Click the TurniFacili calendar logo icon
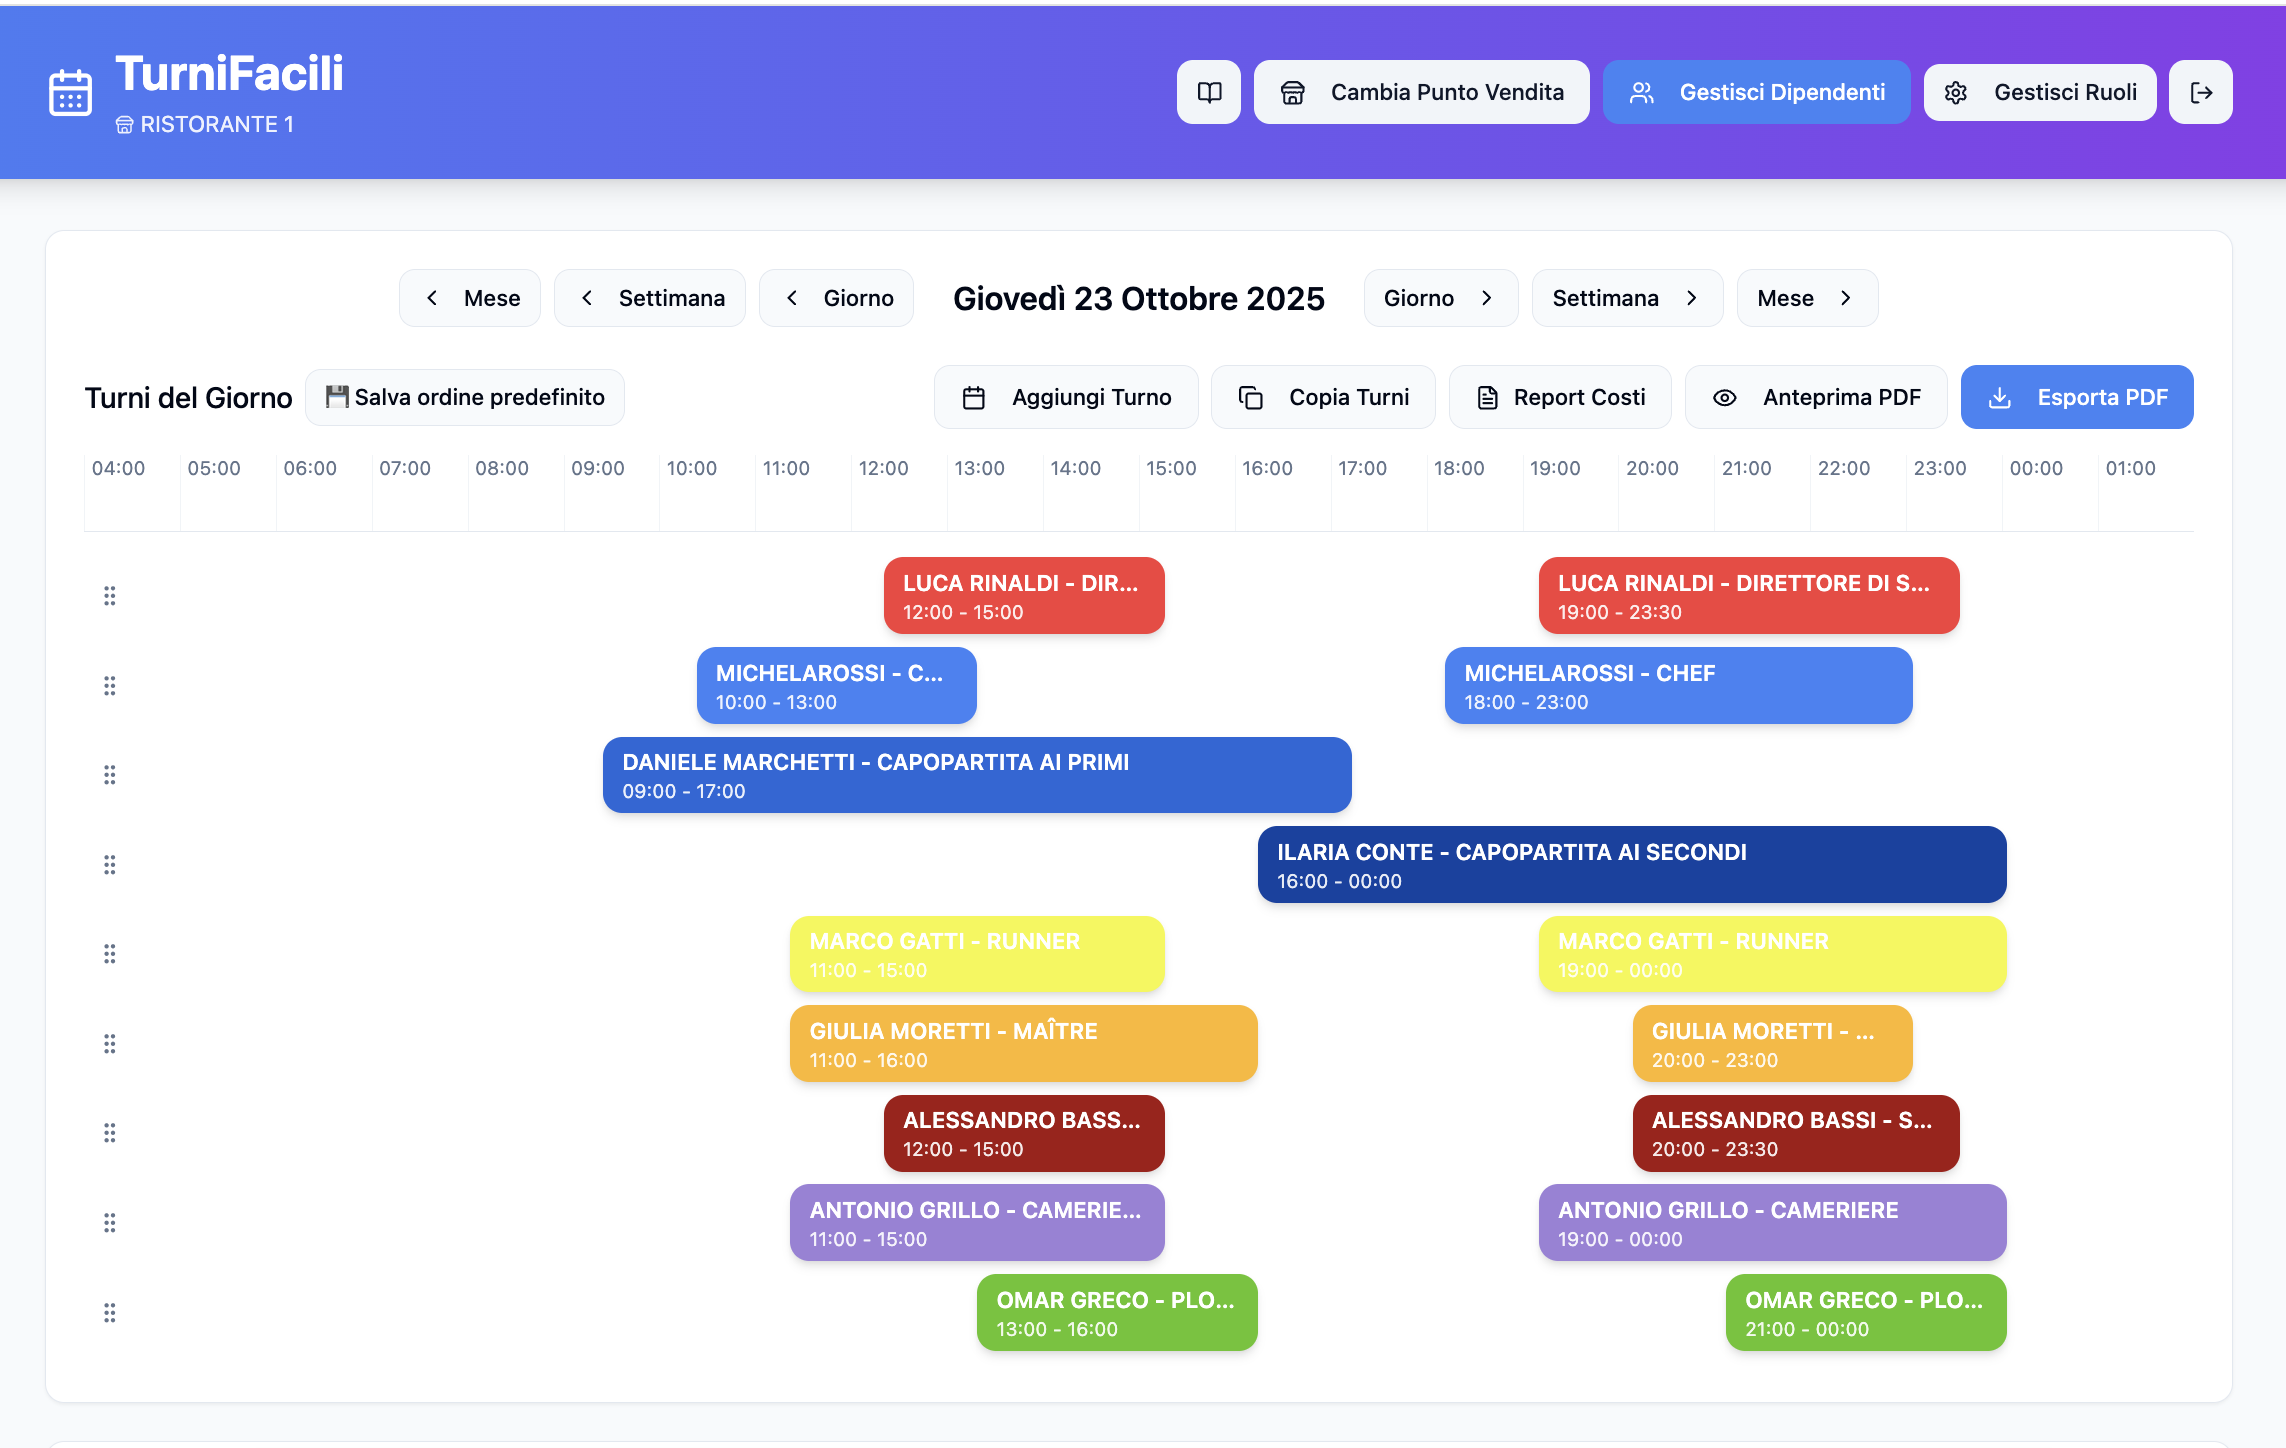Image resolution: width=2286 pixels, height=1448 pixels. coord(70,93)
